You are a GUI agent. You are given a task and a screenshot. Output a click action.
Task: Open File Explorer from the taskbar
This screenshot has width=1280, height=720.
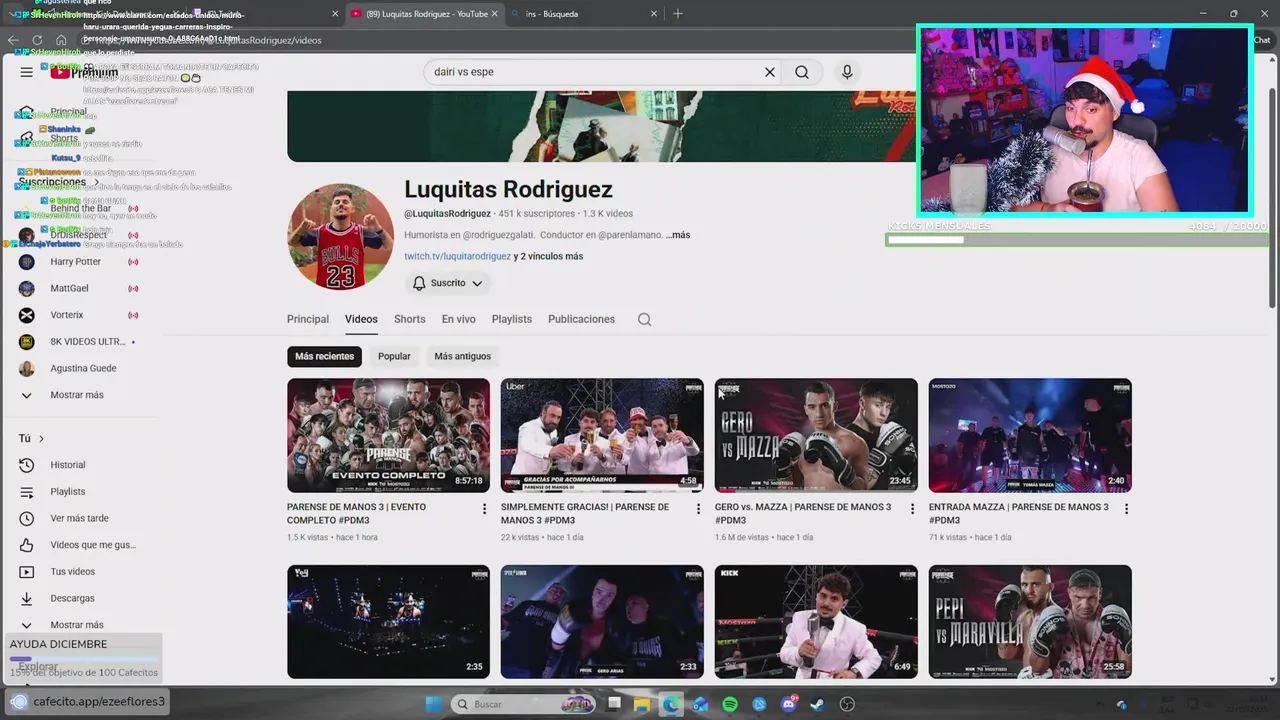pyautogui.click(x=642, y=704)
